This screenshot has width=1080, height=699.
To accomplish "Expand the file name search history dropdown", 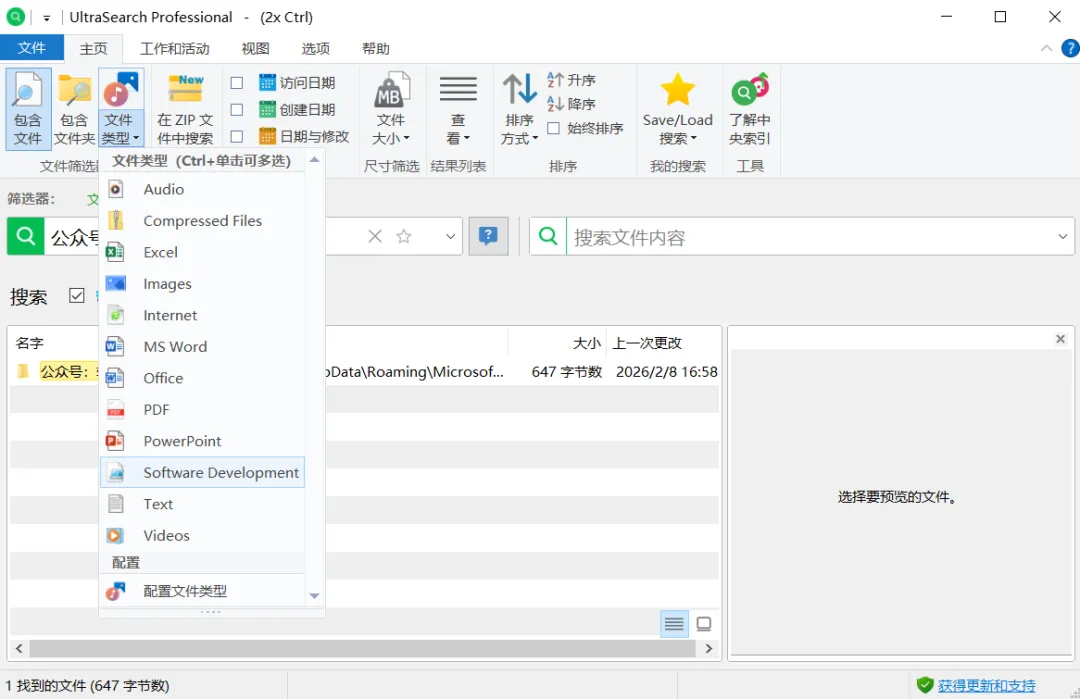I will click(x=450, y=237).
